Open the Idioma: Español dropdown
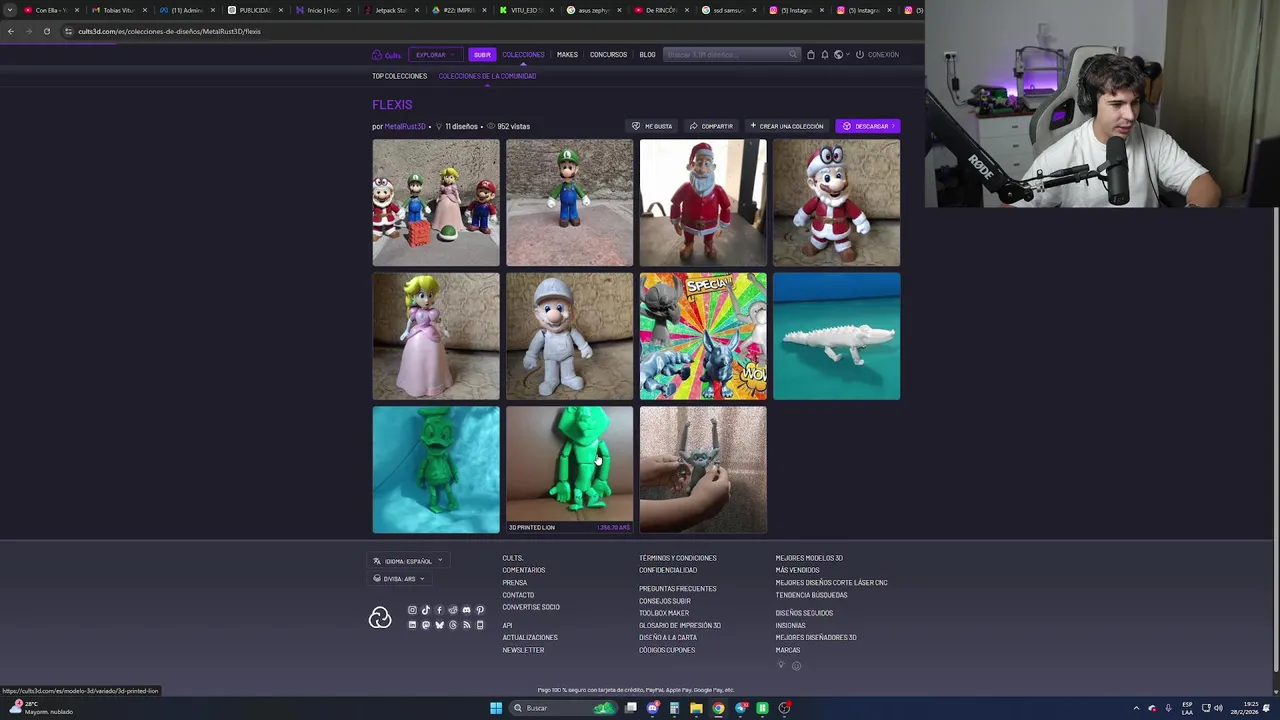The height and width of the screenshot is (720, 1280). pos(408,561)
